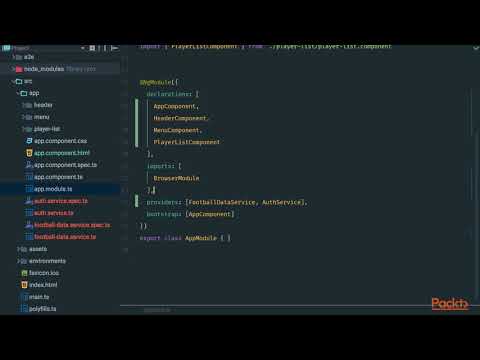Open app.component.css in the tree
The width and height of the screenshot is (480, 360).
[60, 141]
